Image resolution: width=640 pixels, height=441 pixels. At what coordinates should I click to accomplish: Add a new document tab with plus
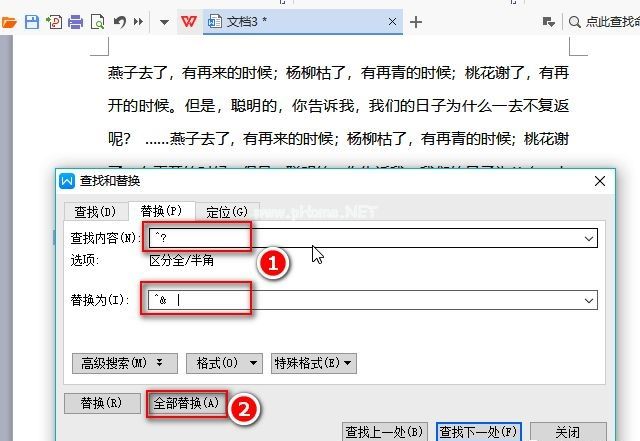(x=417, y=21)
